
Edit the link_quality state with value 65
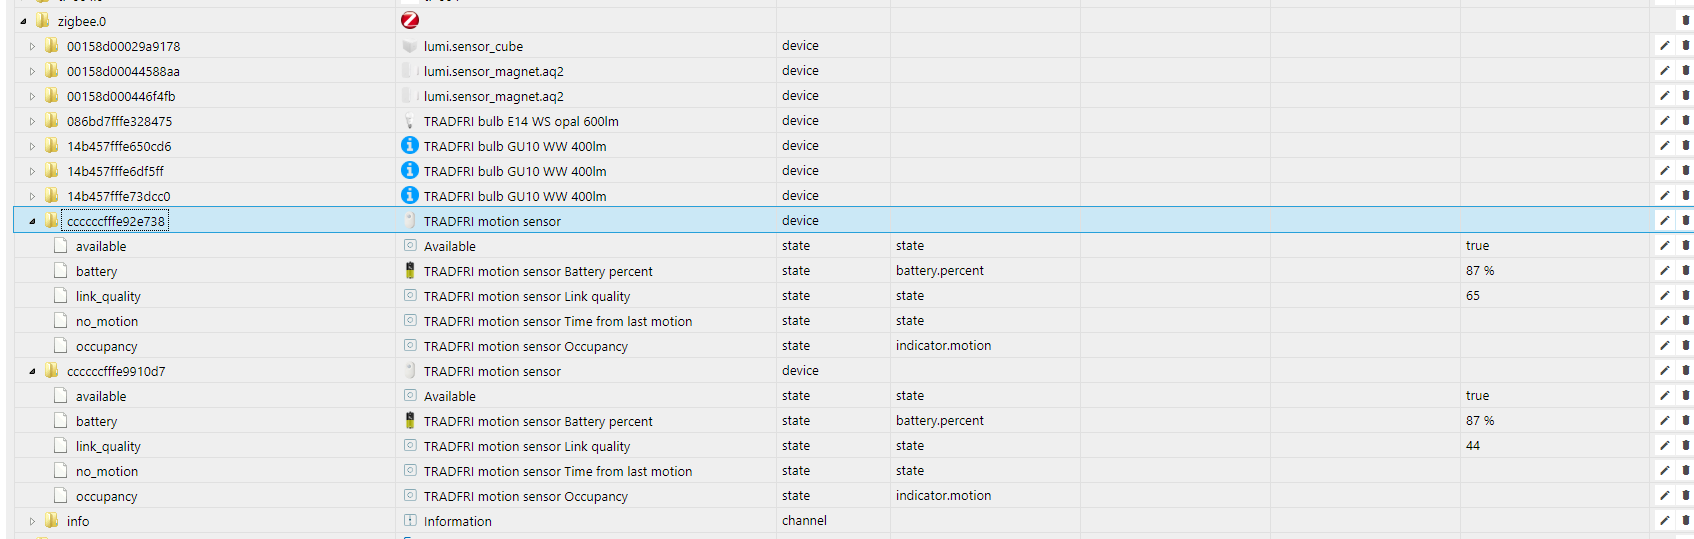(1665, 295)
